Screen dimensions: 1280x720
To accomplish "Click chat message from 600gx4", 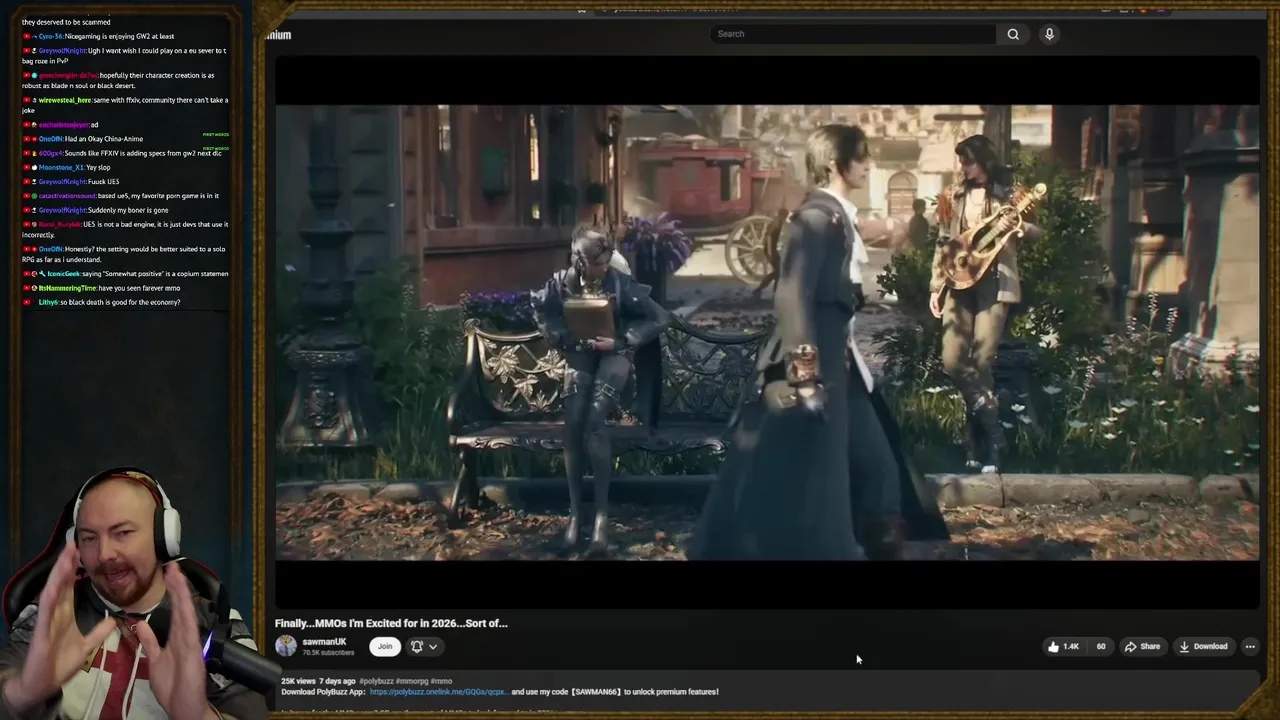I will (x=123, y=153).
